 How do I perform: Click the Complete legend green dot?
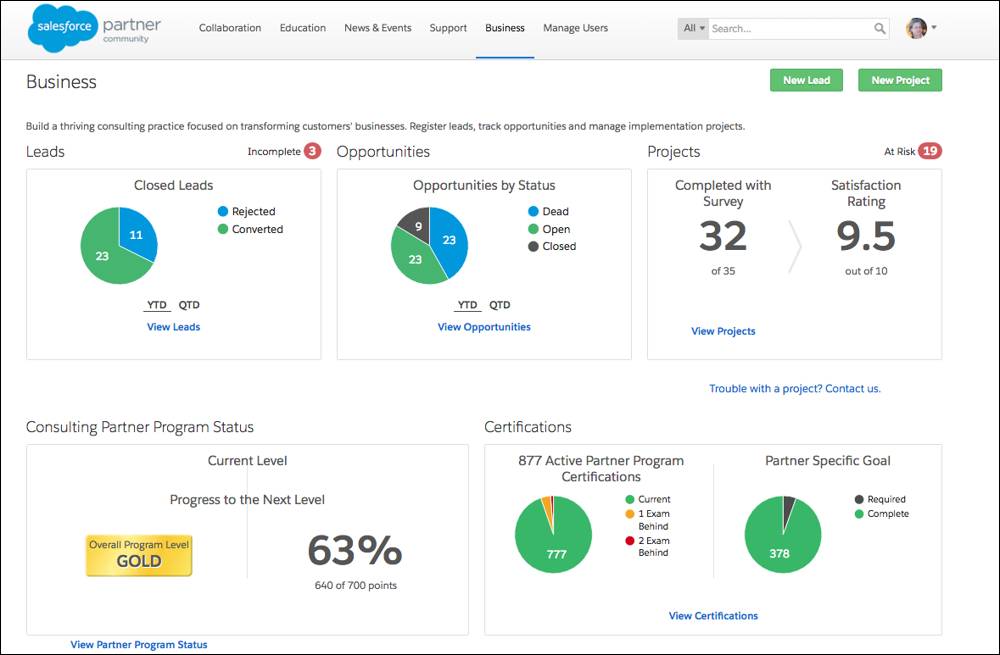pyautogui.click(x=859, y=513)
